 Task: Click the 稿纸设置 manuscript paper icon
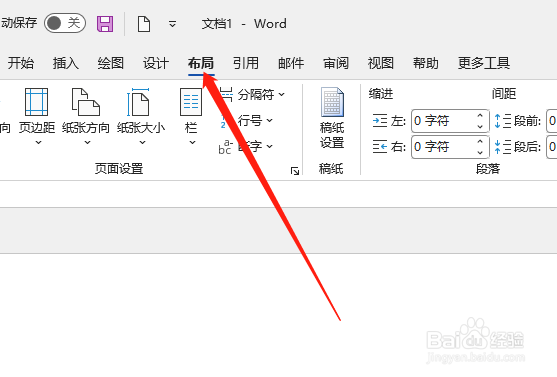click(x=332, y=102)
